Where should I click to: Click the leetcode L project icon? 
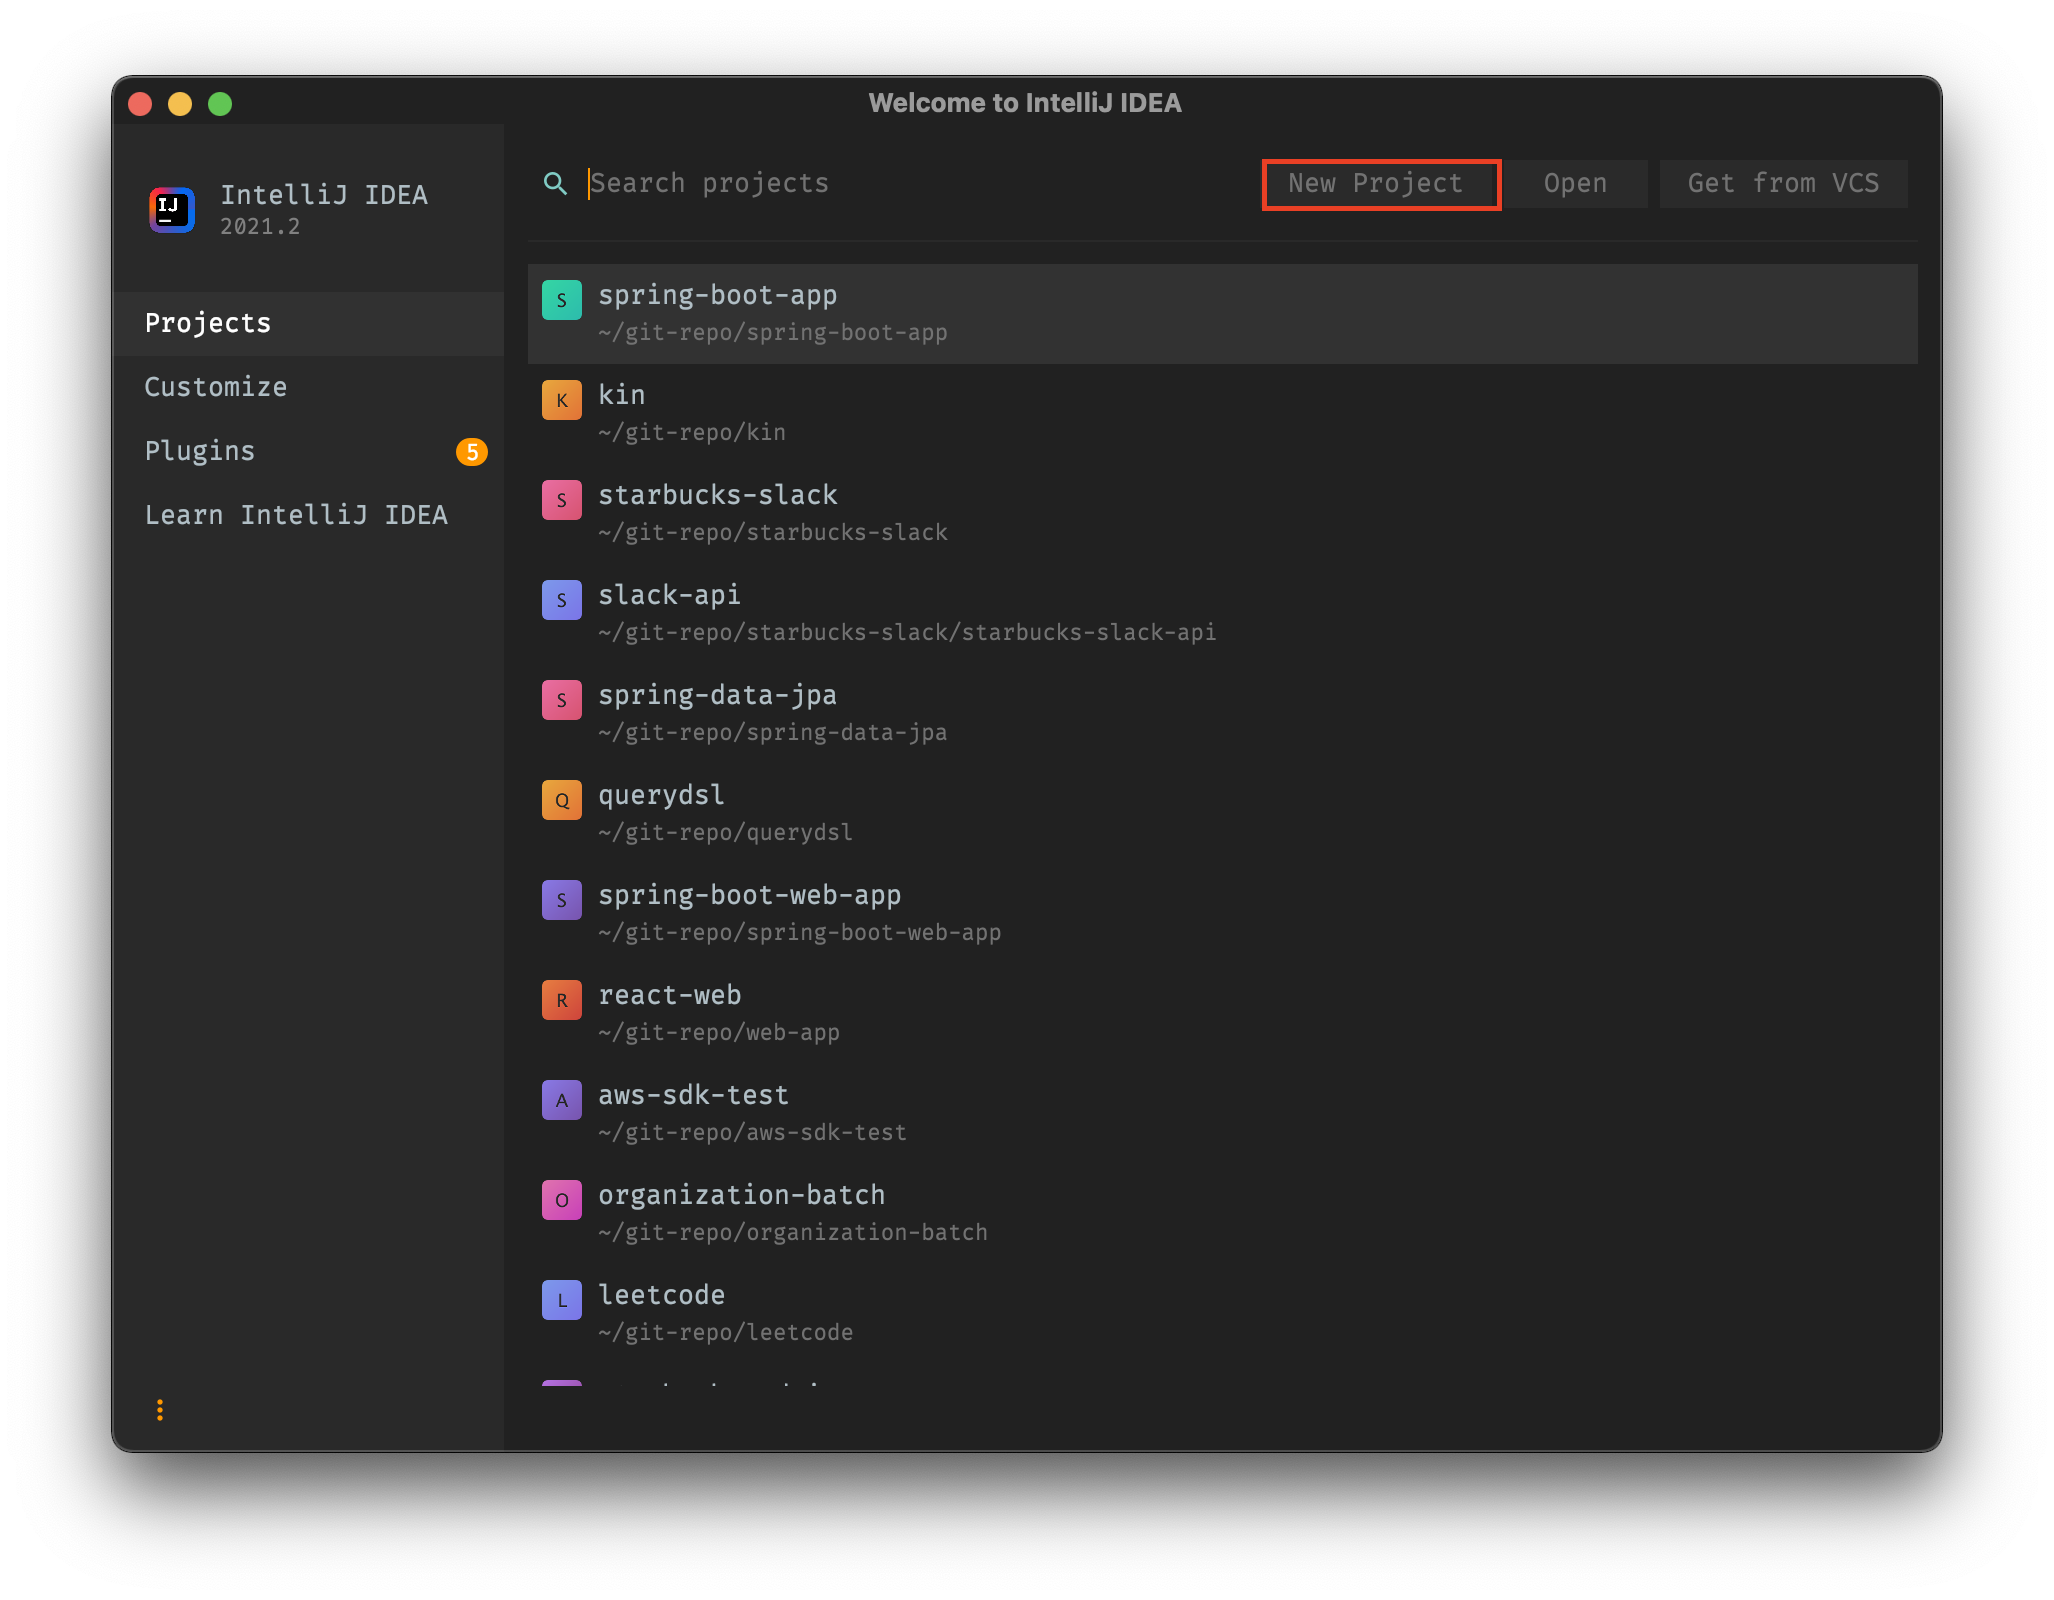click(x=562, y=1300)
